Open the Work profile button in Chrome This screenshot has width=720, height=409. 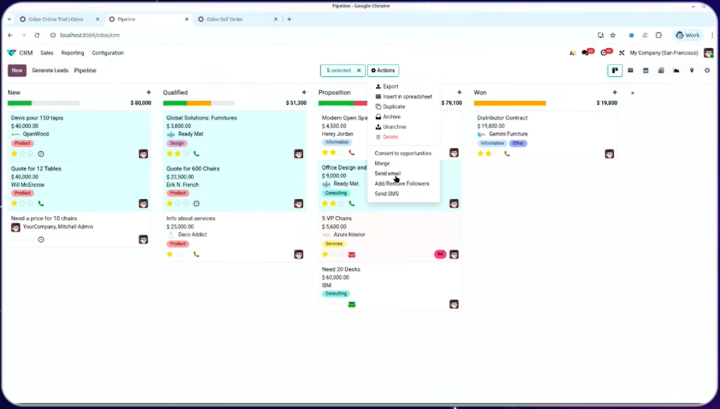pyautogui.click(x=688, y=35)
